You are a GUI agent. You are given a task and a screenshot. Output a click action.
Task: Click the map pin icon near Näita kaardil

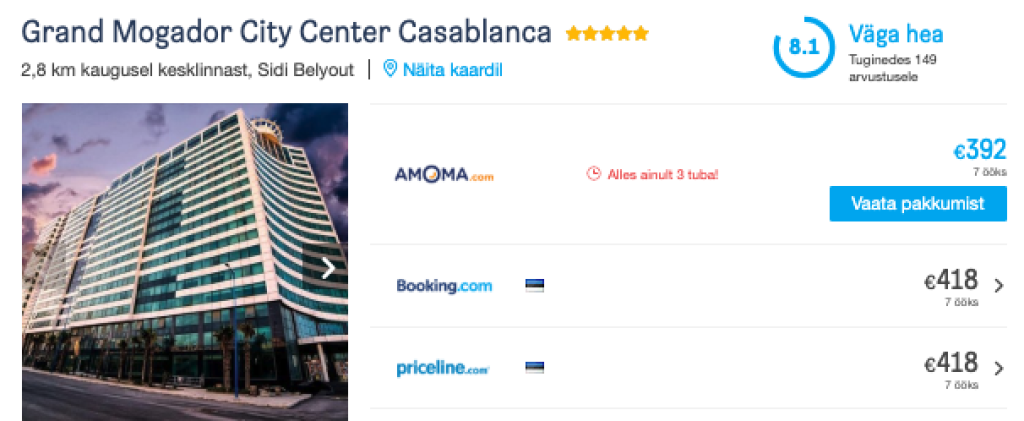tap(390, 70)
